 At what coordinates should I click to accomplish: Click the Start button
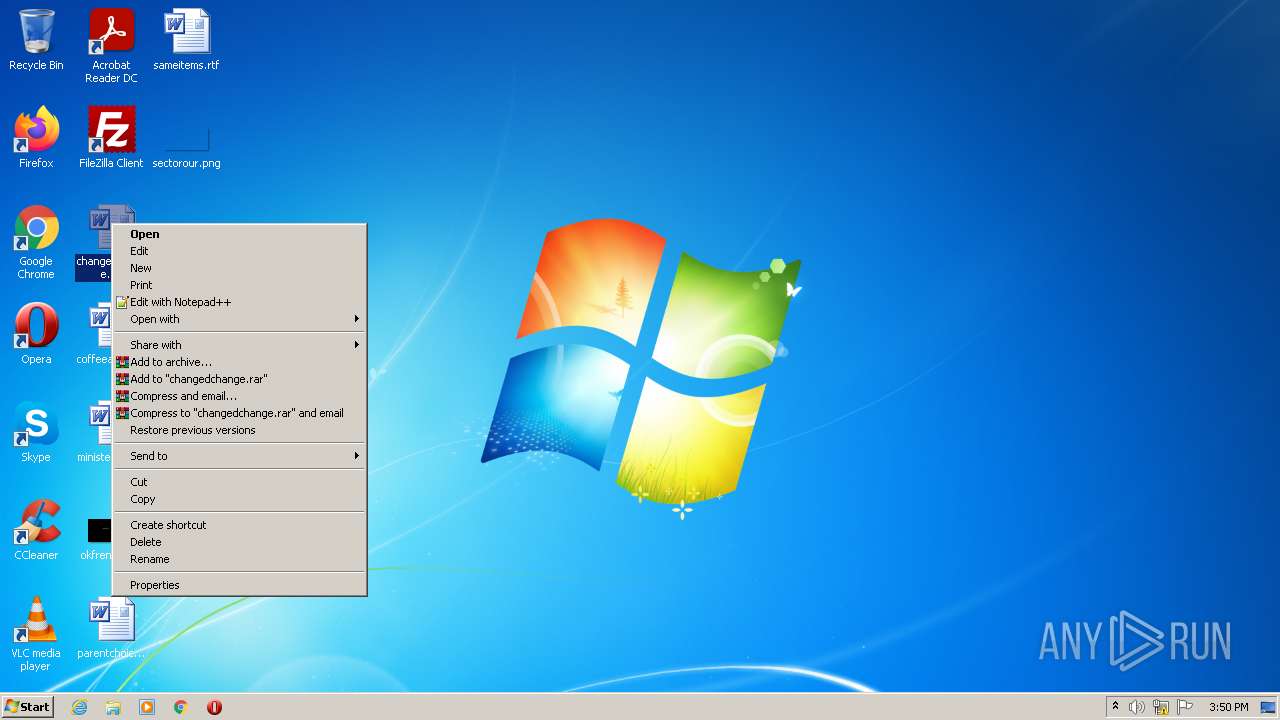pyautogui.click(x=27, y=706)
